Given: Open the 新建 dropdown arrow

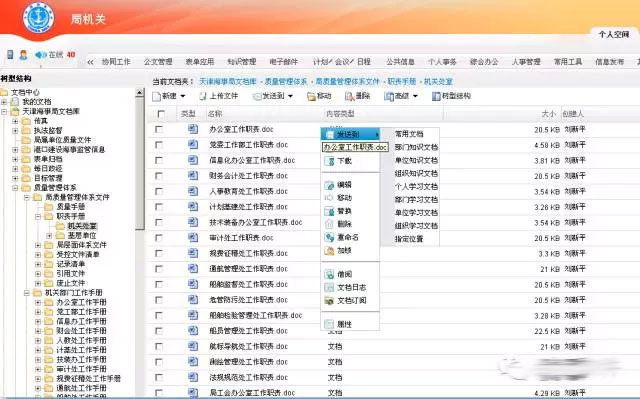Looking at the screenshot, I should coord(182,96).
